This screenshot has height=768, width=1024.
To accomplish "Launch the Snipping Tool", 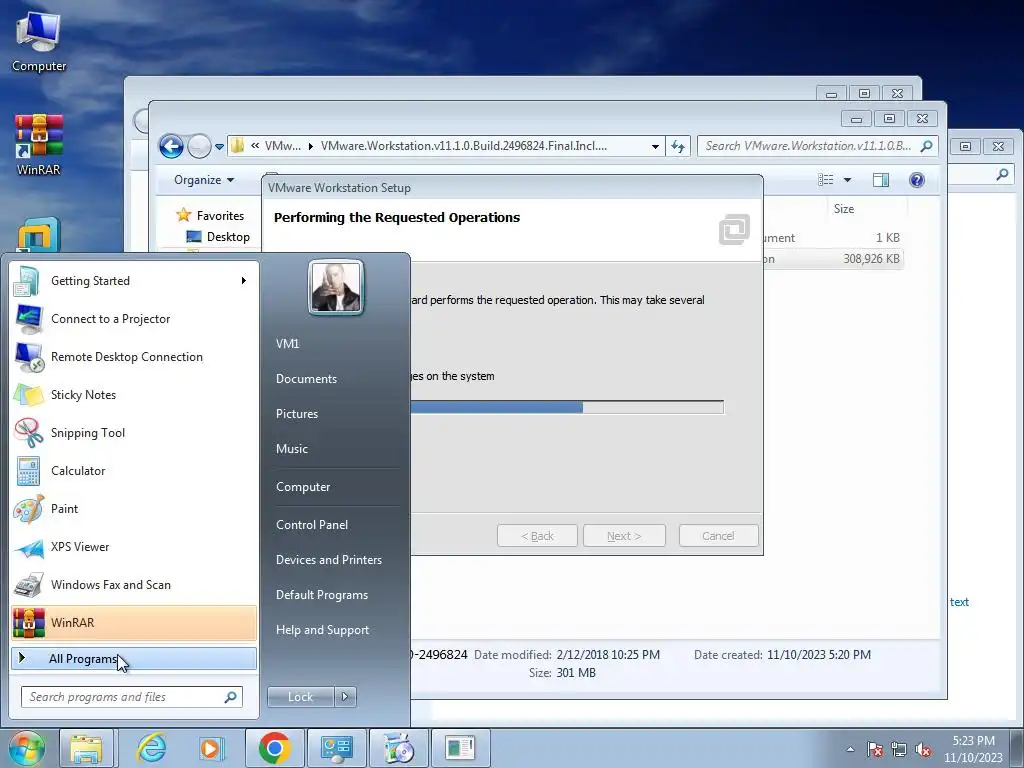I will [x=134, y=432].
